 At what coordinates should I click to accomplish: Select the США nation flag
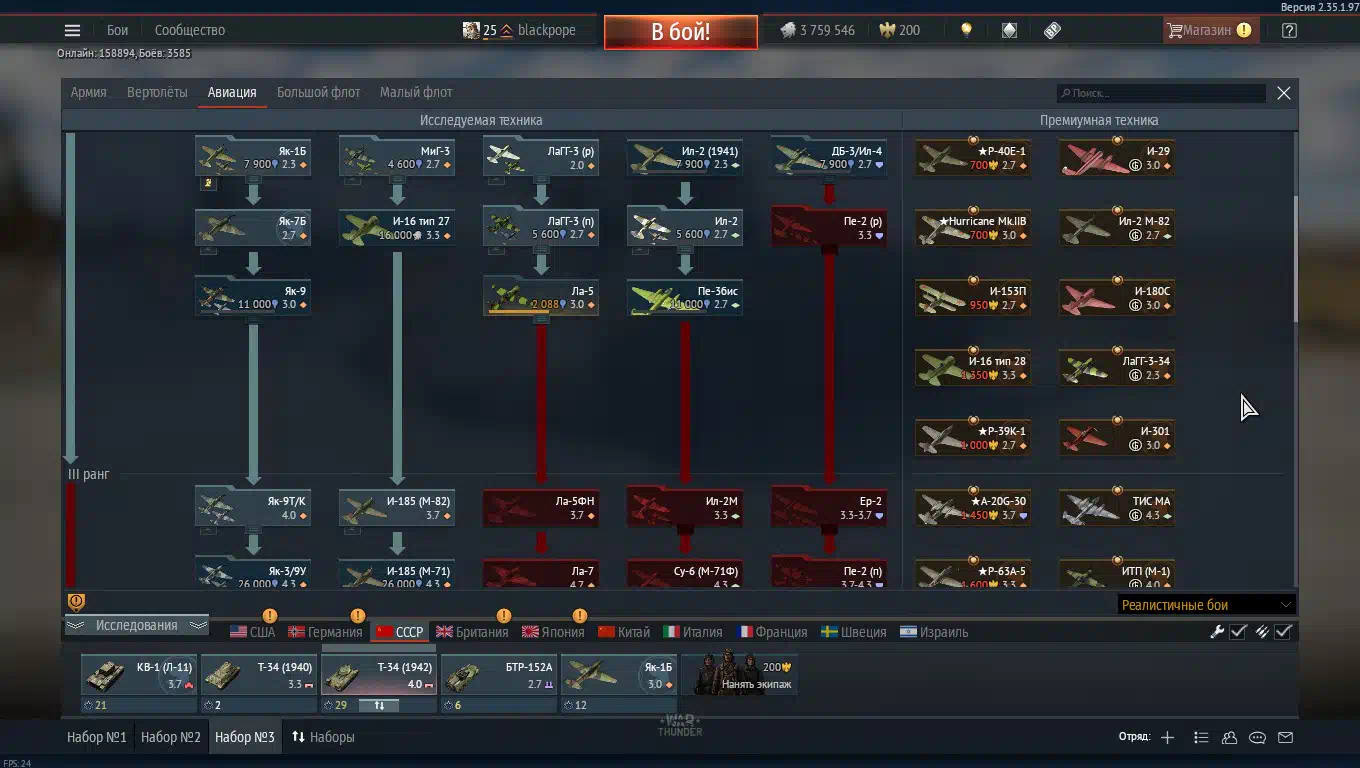pyautogui.click(x=252, y=632)
